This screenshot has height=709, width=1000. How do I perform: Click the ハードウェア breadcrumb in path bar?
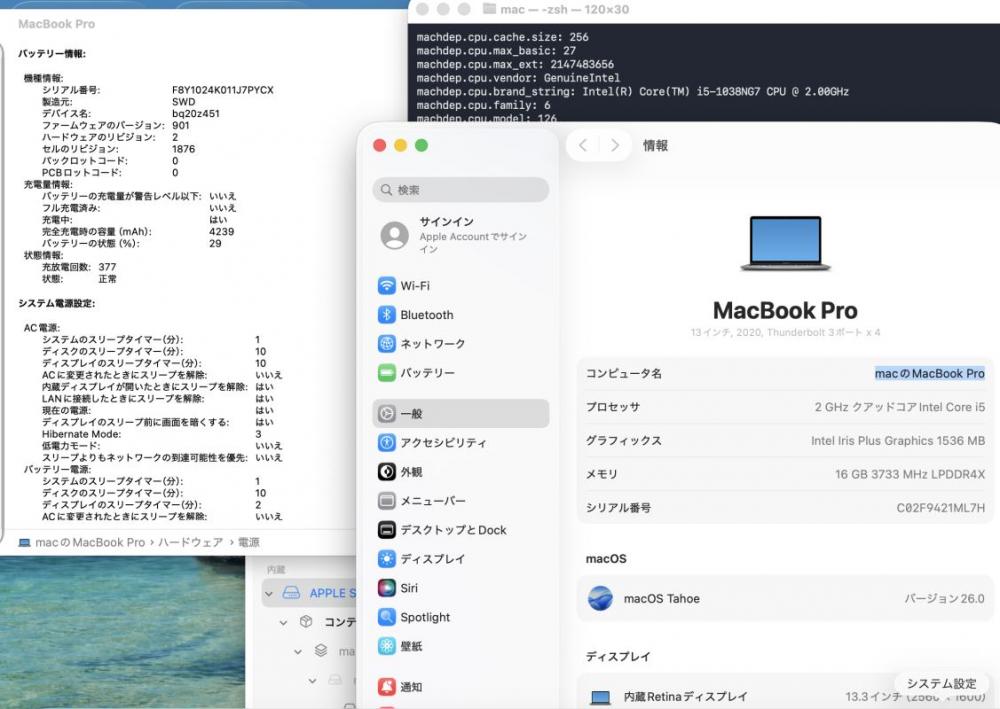coord(192,542)
